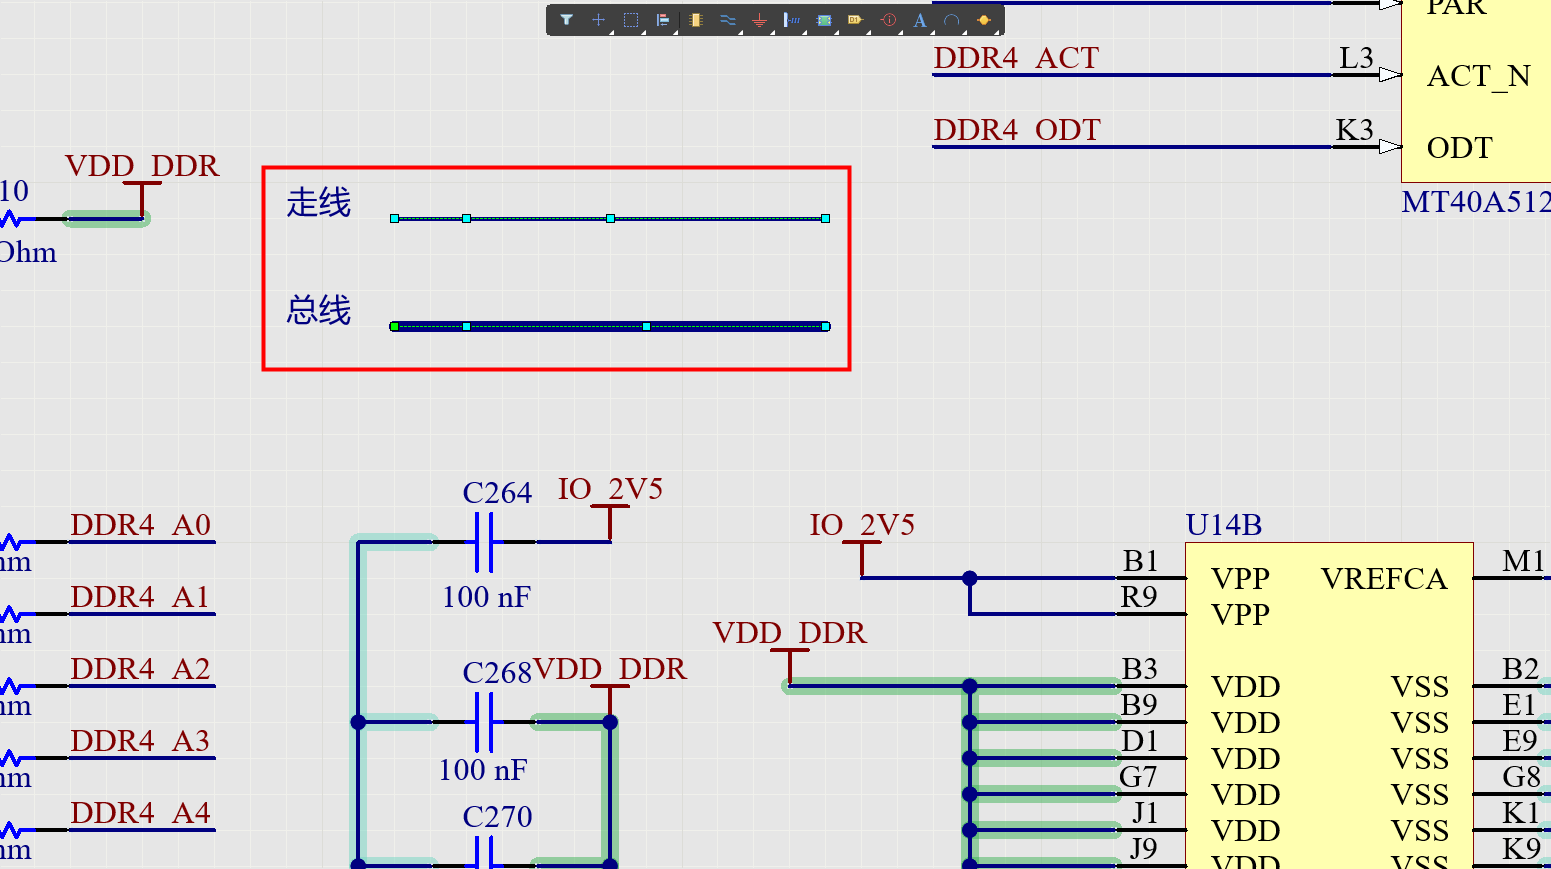Select the DDR4_A0 net label

(141, 525)
